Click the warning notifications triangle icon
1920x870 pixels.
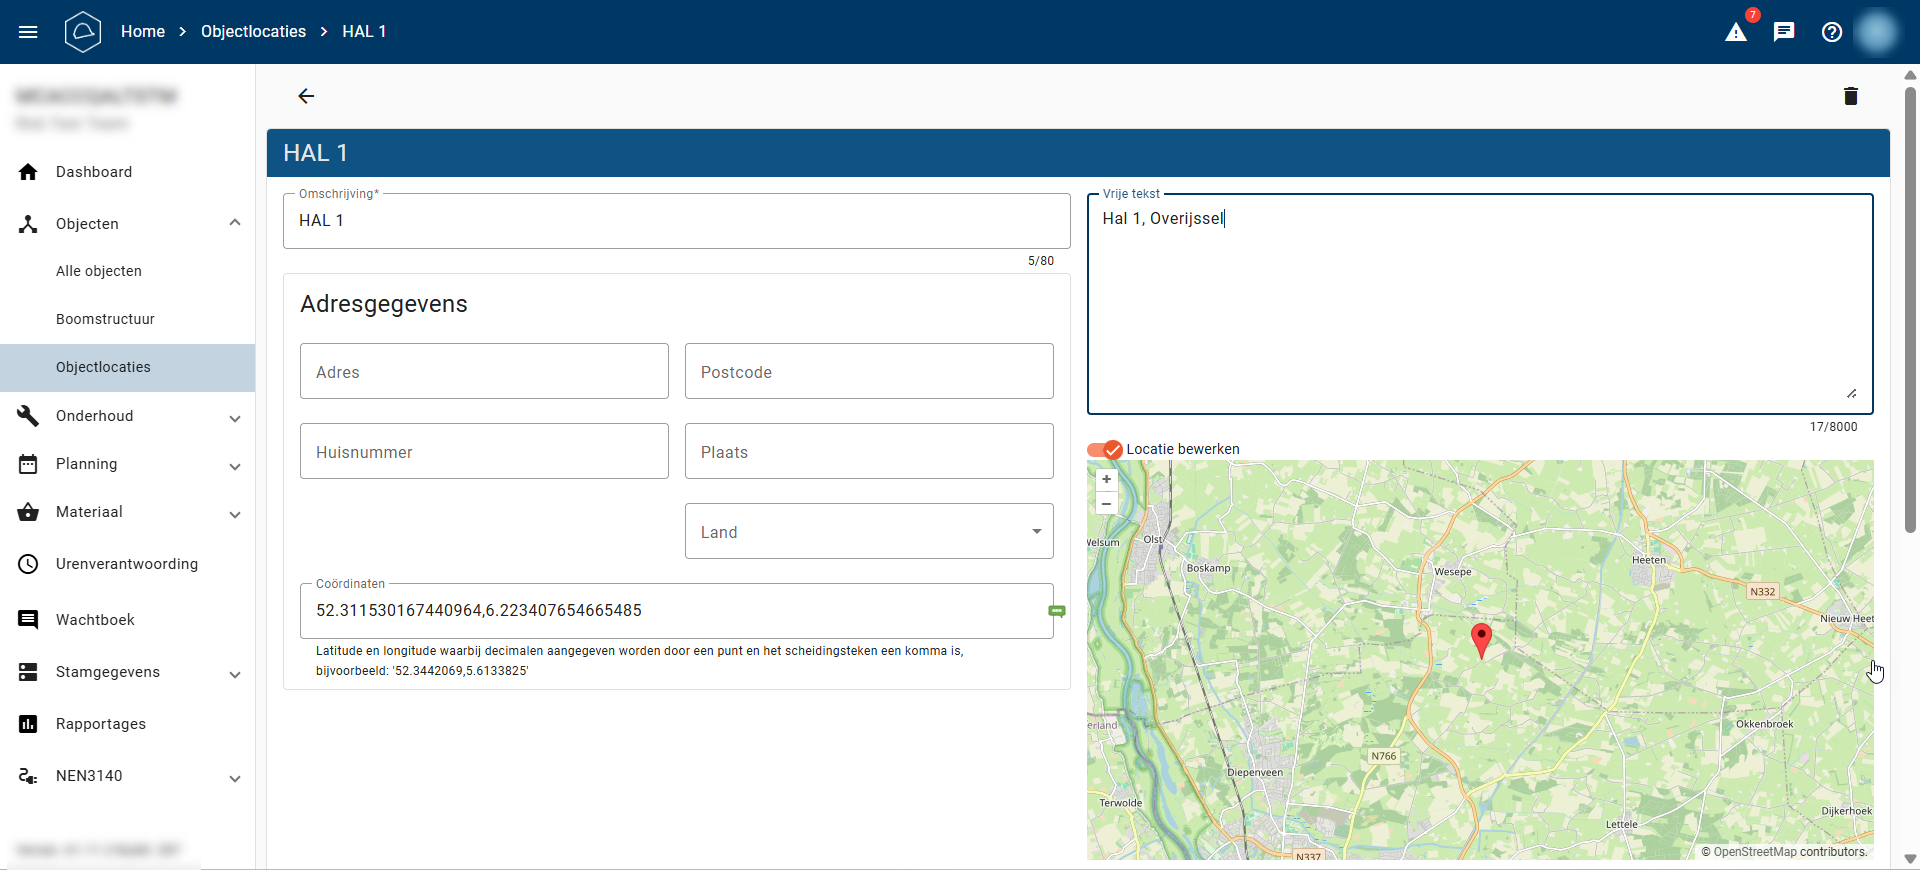click(1736, 32)
